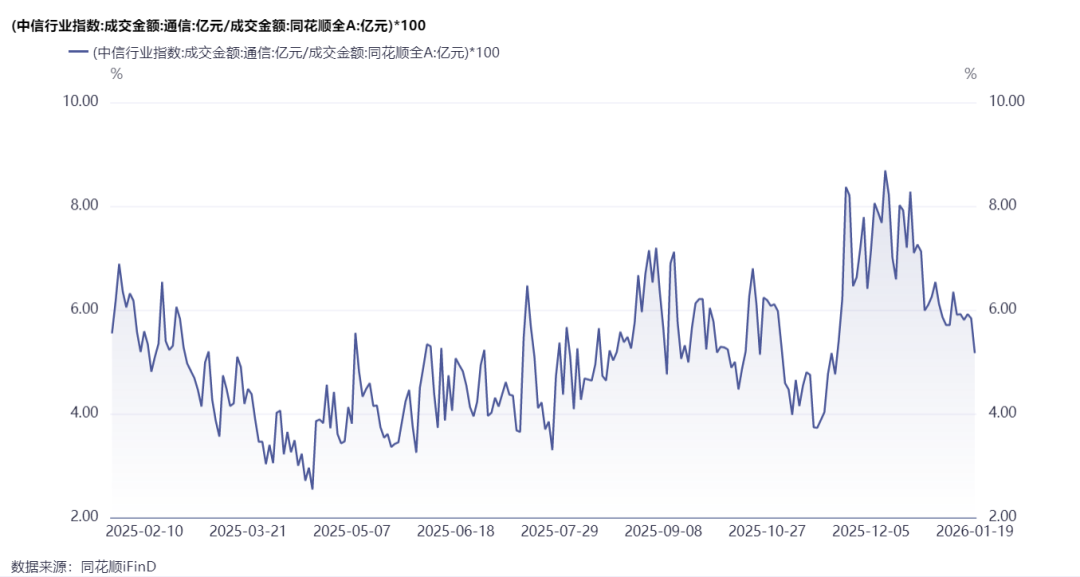1080x577 pixels.
Task: Click the 2025-02-10 date label
Action: click(x=145, y=532)
